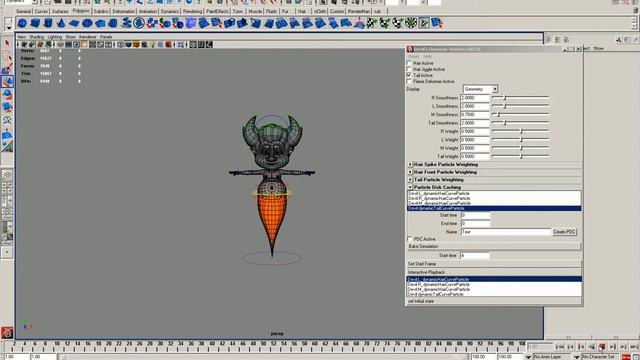Click the Interactive Playback button
Viewport: 640px width, 360px height.
click(493, 272)
